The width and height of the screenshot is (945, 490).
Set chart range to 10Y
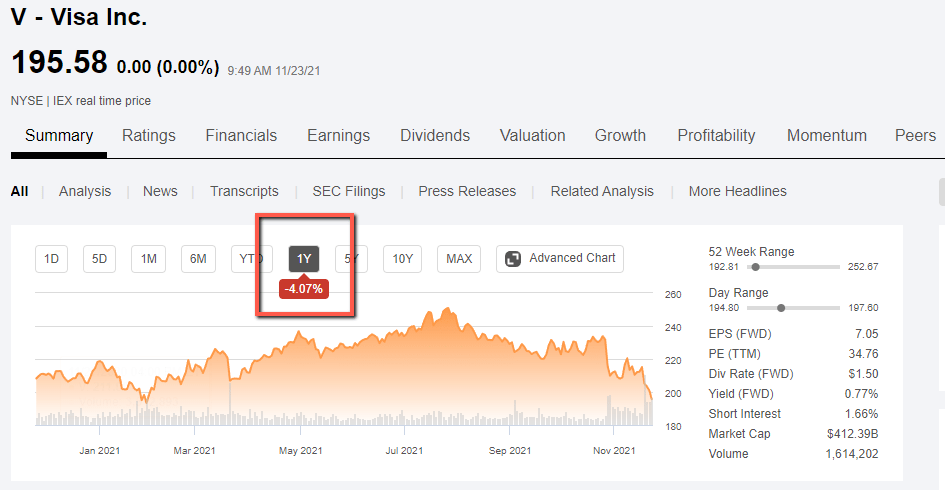403,259
